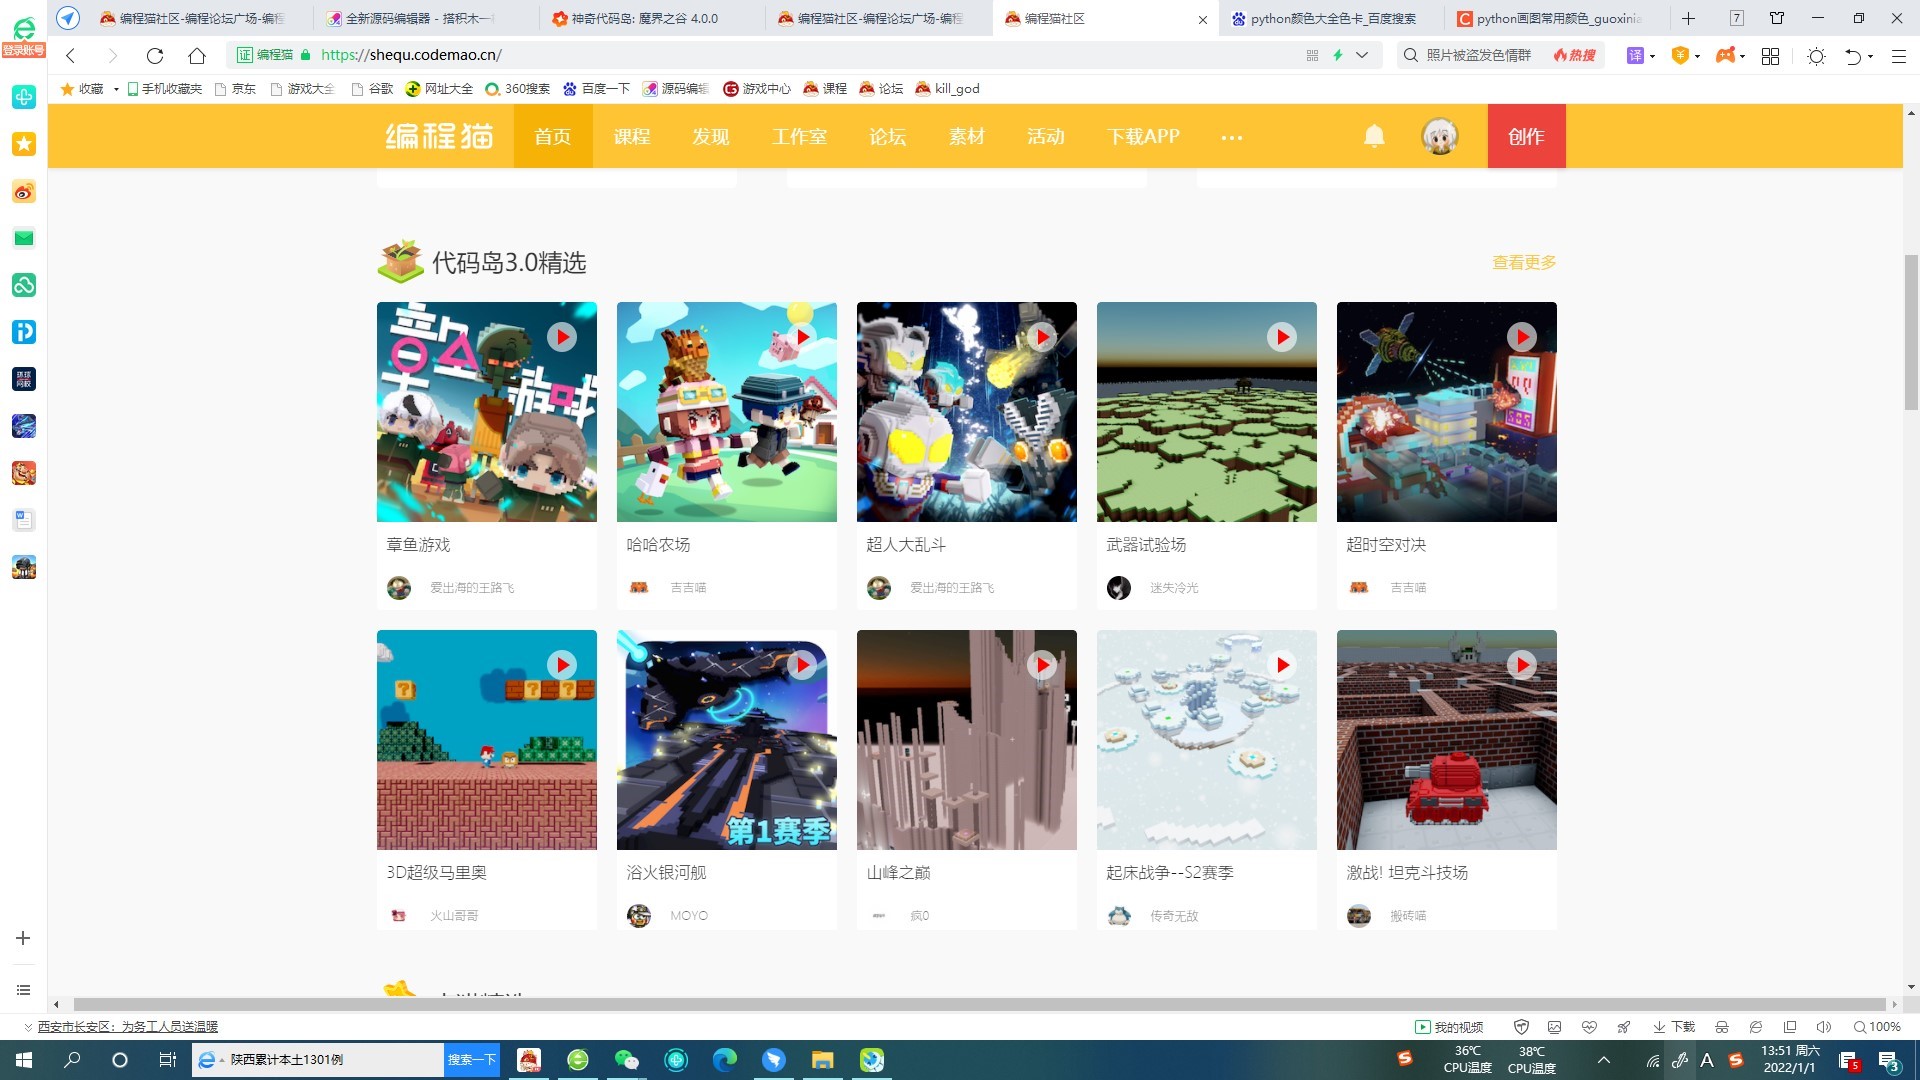Open 论坛 in the site navigation
The width and height of the screenshot is (1920, 1080).
click(x=887, y=136)
